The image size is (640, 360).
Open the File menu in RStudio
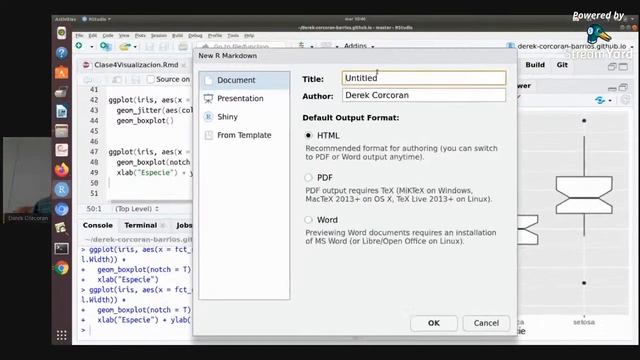coord(79,36)
